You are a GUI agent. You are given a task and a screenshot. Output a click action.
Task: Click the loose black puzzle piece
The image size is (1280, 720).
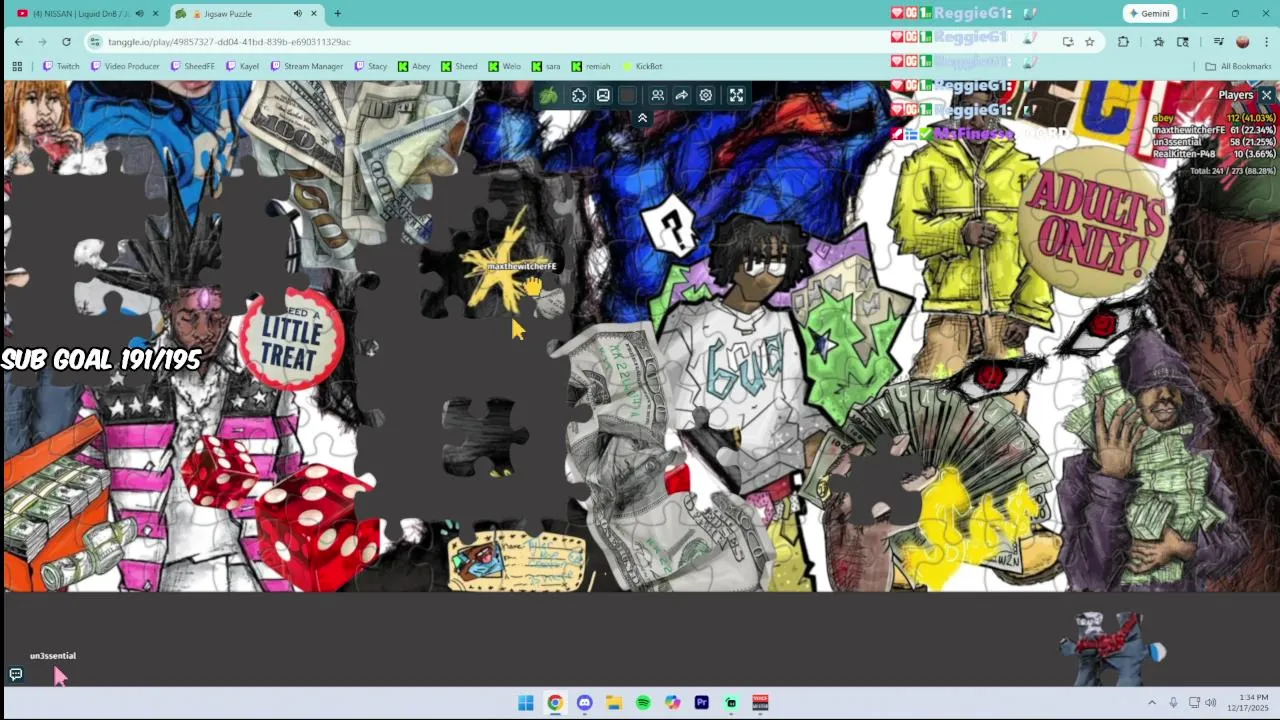485,437
